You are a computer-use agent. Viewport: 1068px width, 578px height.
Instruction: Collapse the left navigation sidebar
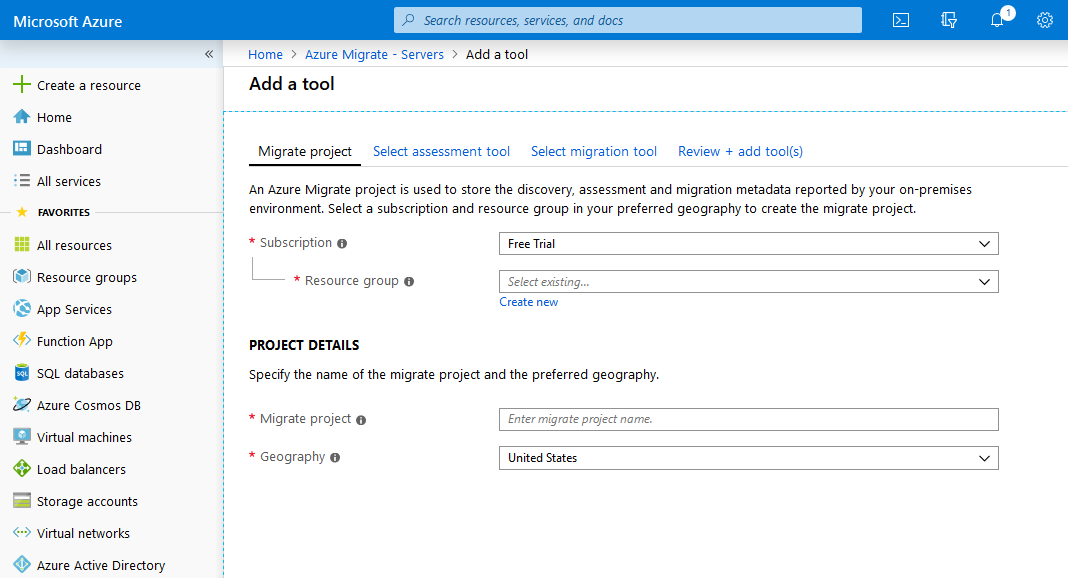(x=209, y=54)
